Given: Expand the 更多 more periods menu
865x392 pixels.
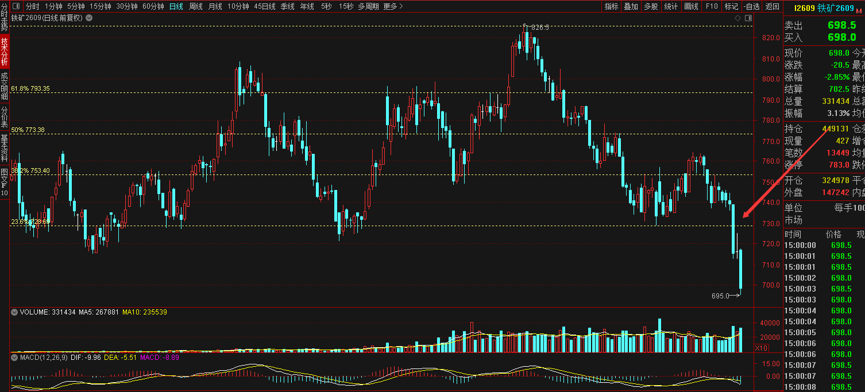Looking at the screenshot, I should pyautogui.click(x=393, y=7).
